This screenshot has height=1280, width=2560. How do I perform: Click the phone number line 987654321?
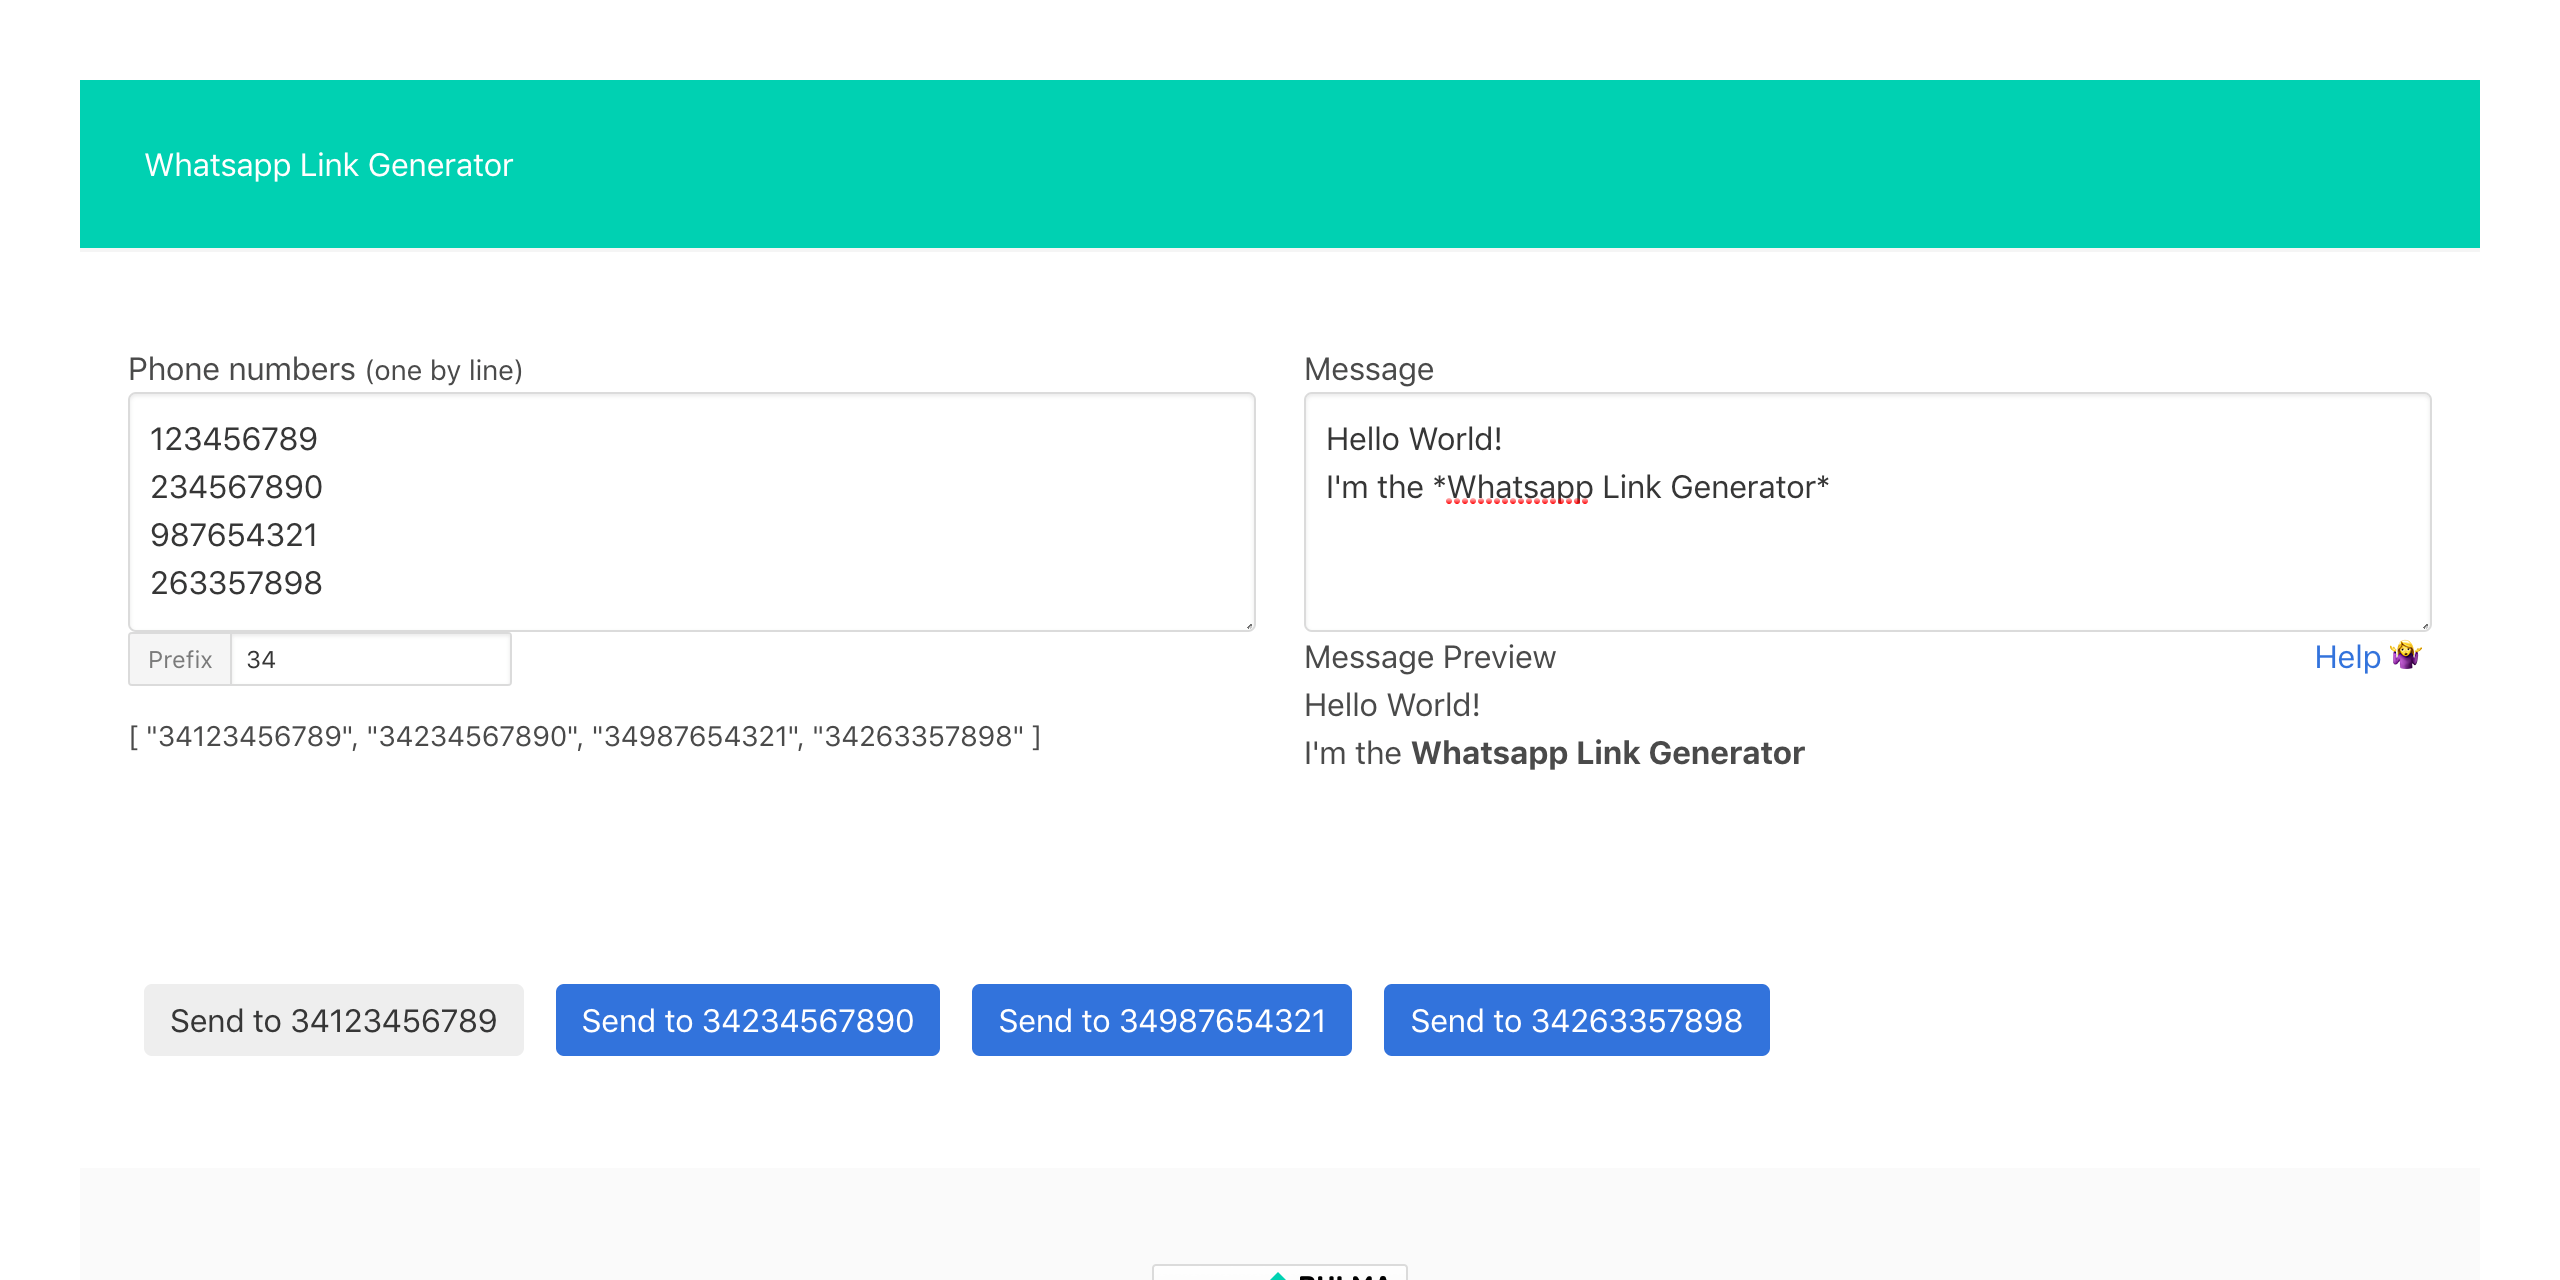click(234, 535)
